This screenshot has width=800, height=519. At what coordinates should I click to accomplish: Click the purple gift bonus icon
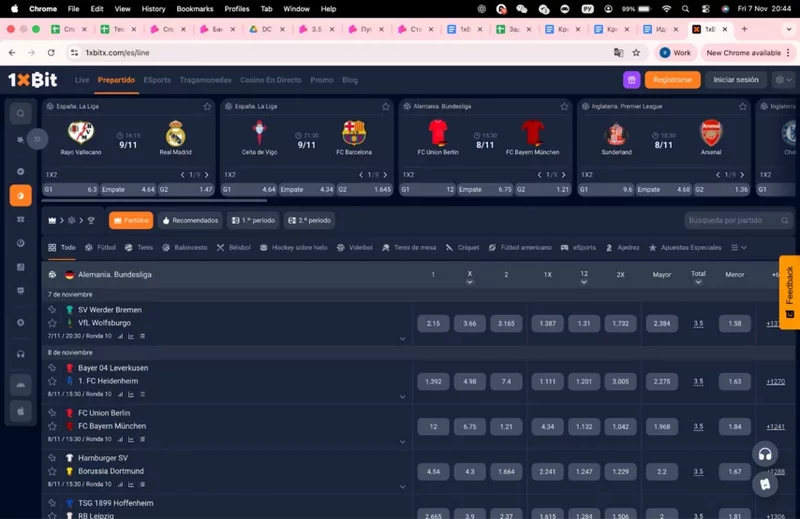631,80
